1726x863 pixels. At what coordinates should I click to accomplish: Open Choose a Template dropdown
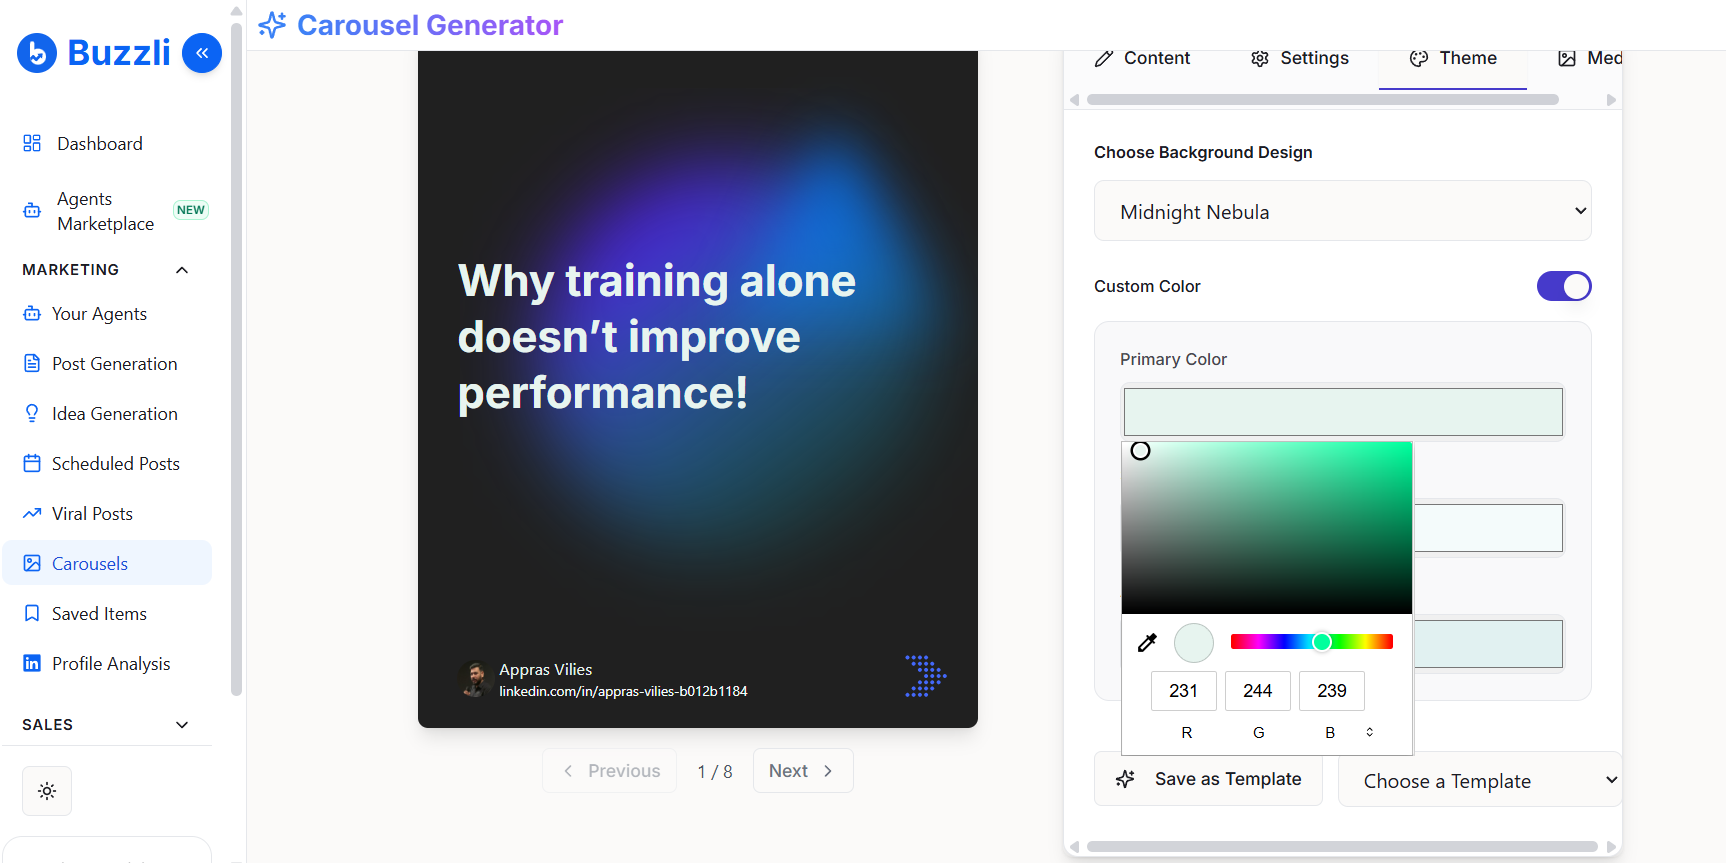(x=1480, y=780)
